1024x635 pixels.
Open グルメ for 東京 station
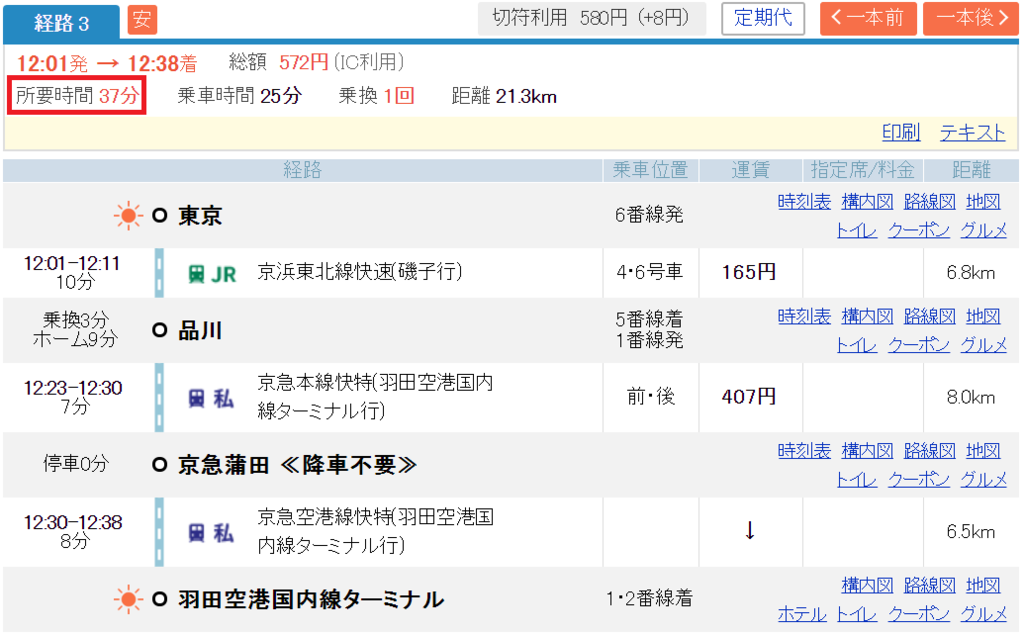tap(984, 231)
